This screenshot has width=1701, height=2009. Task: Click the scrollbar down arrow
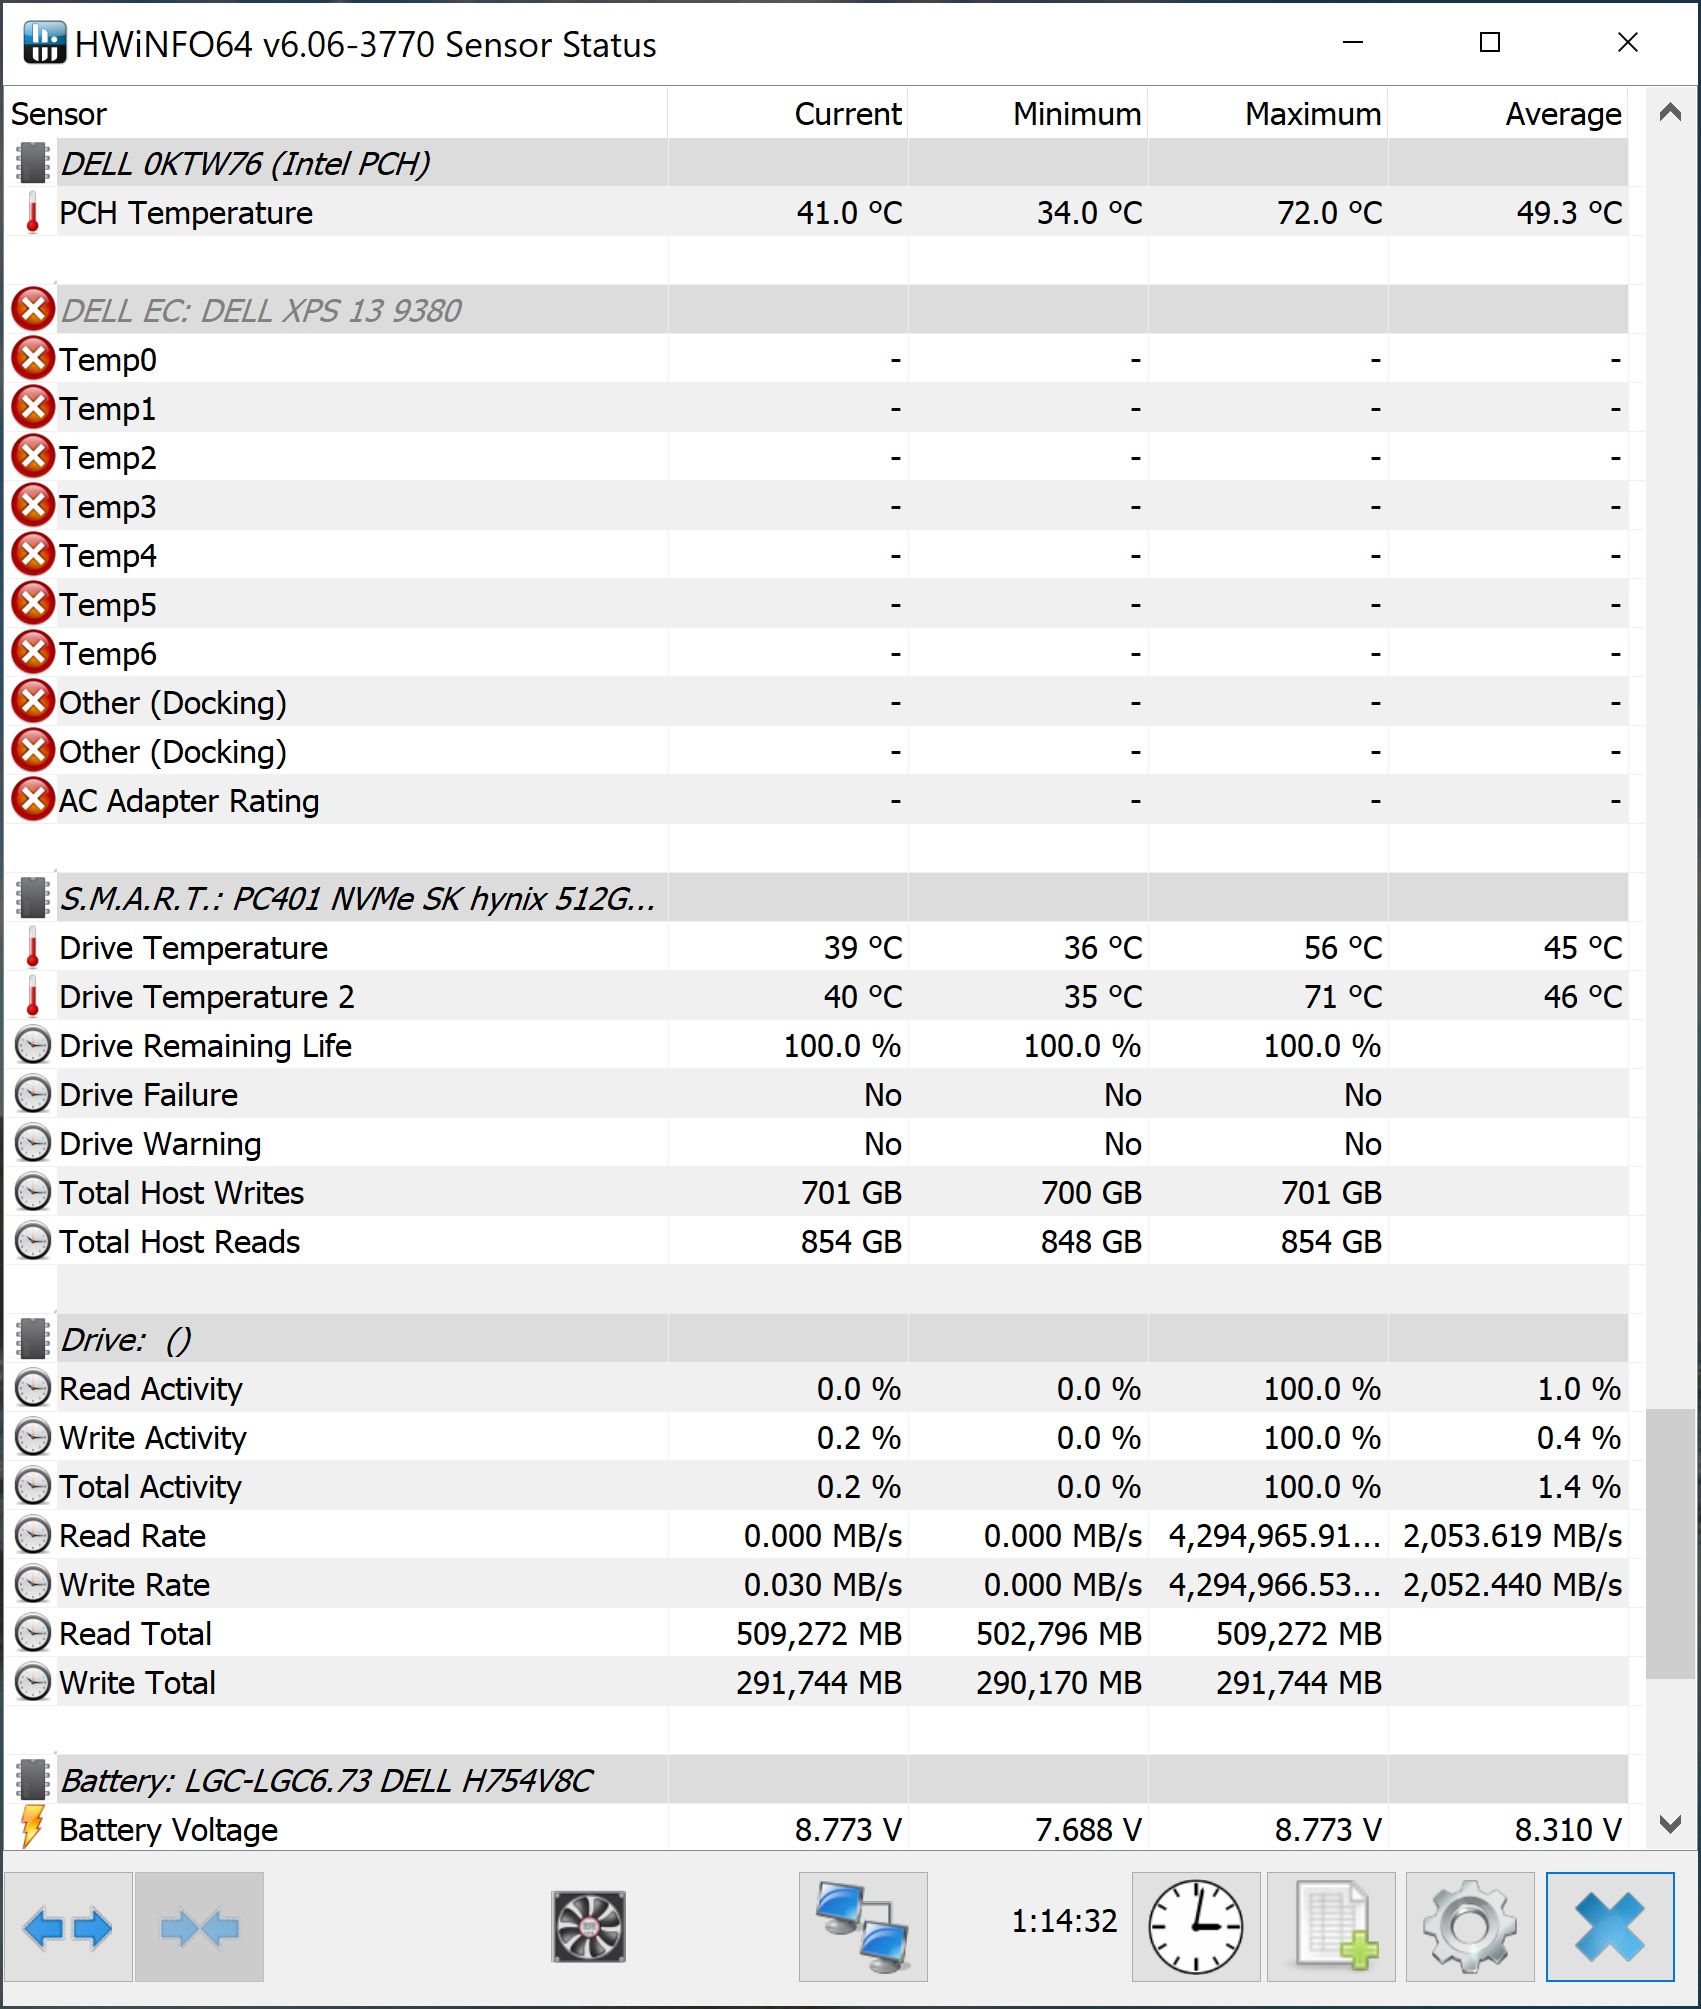point(1669,1824)
